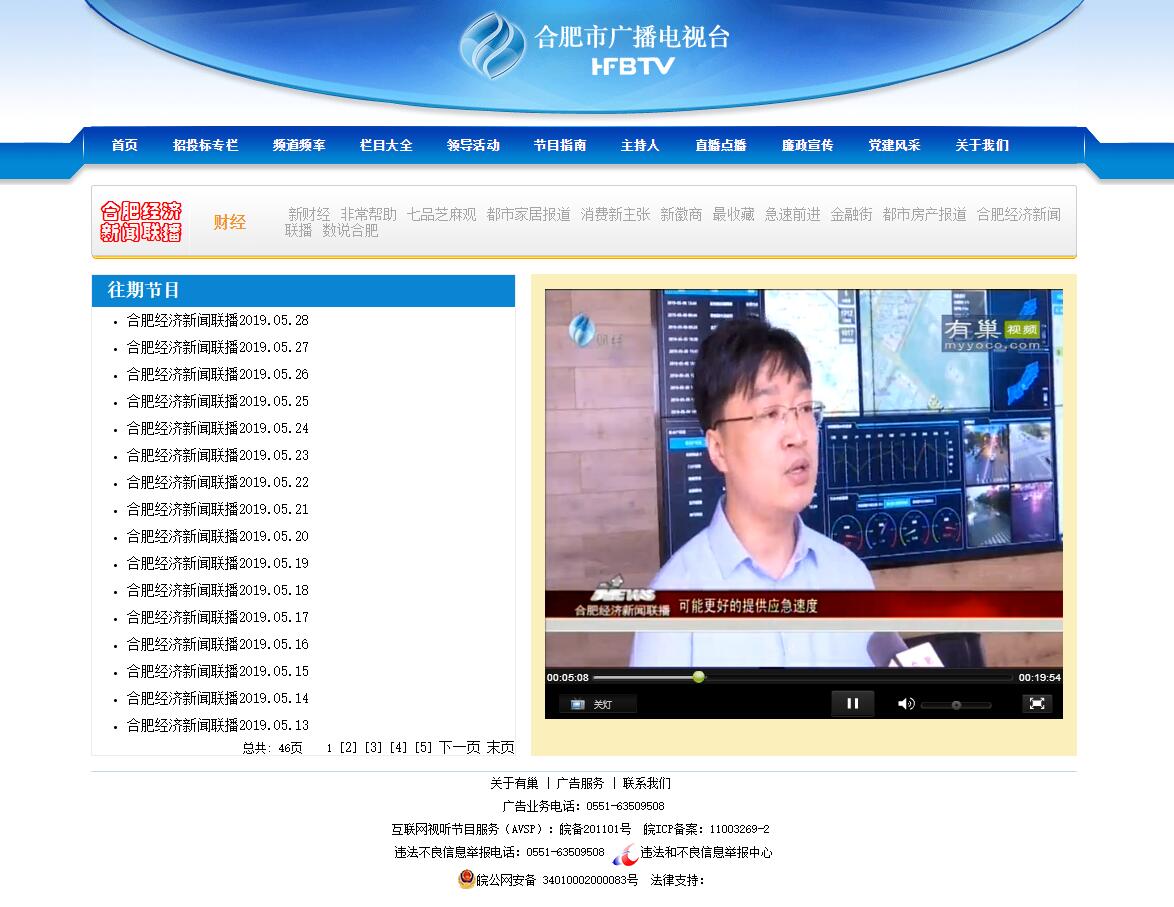Image resolution: width=1174 pixels, height=907 pixels.
Task: Pause the video playback
Action: pos(852,704)
